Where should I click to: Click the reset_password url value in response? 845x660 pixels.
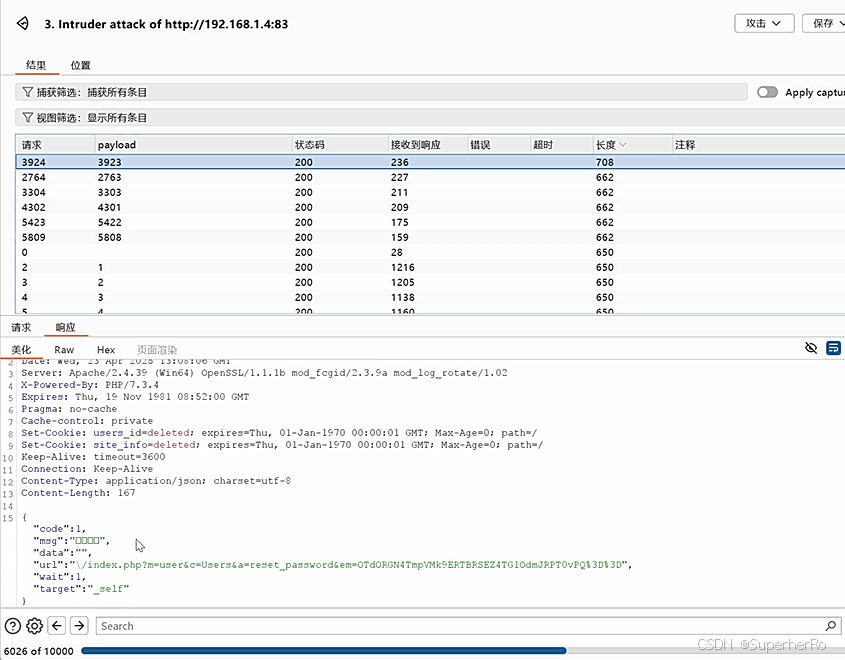350,565
